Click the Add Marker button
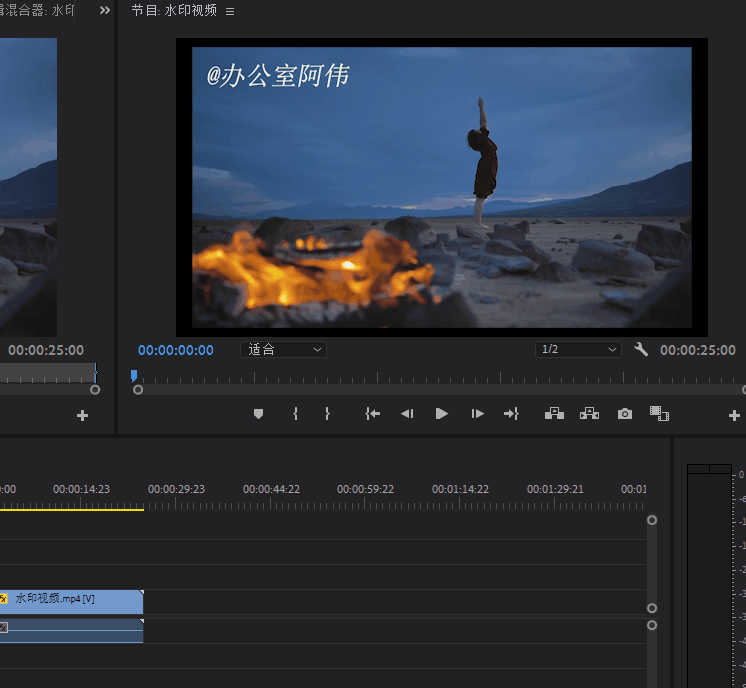 tap(258, 414)
